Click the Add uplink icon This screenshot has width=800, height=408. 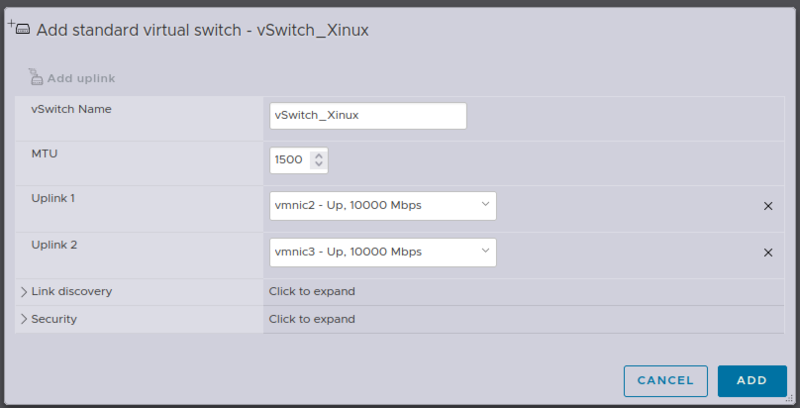tap(36, 77)
